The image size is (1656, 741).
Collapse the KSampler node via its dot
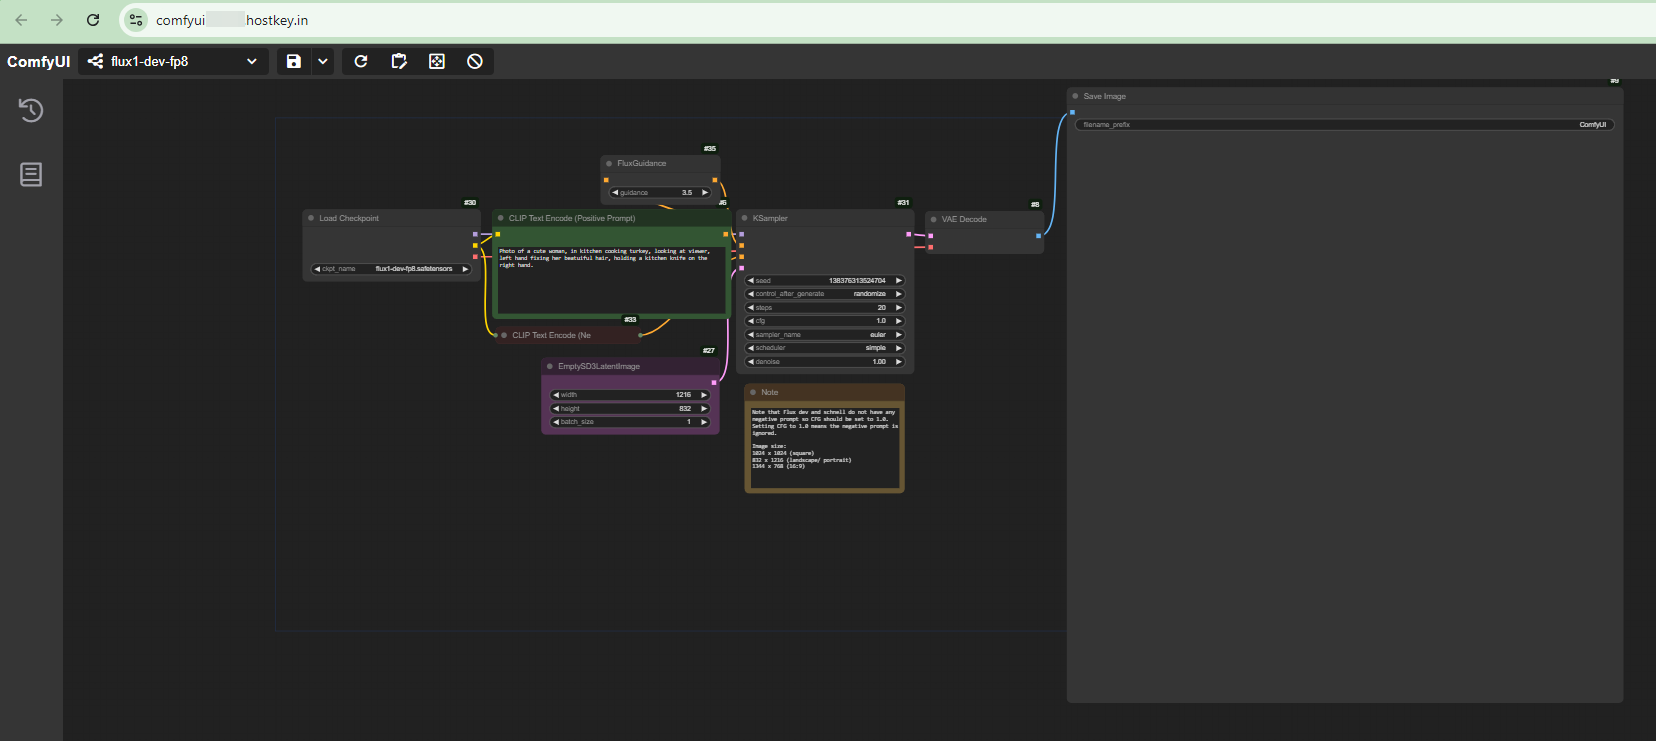pyautogui.click(x=745, y=218)
